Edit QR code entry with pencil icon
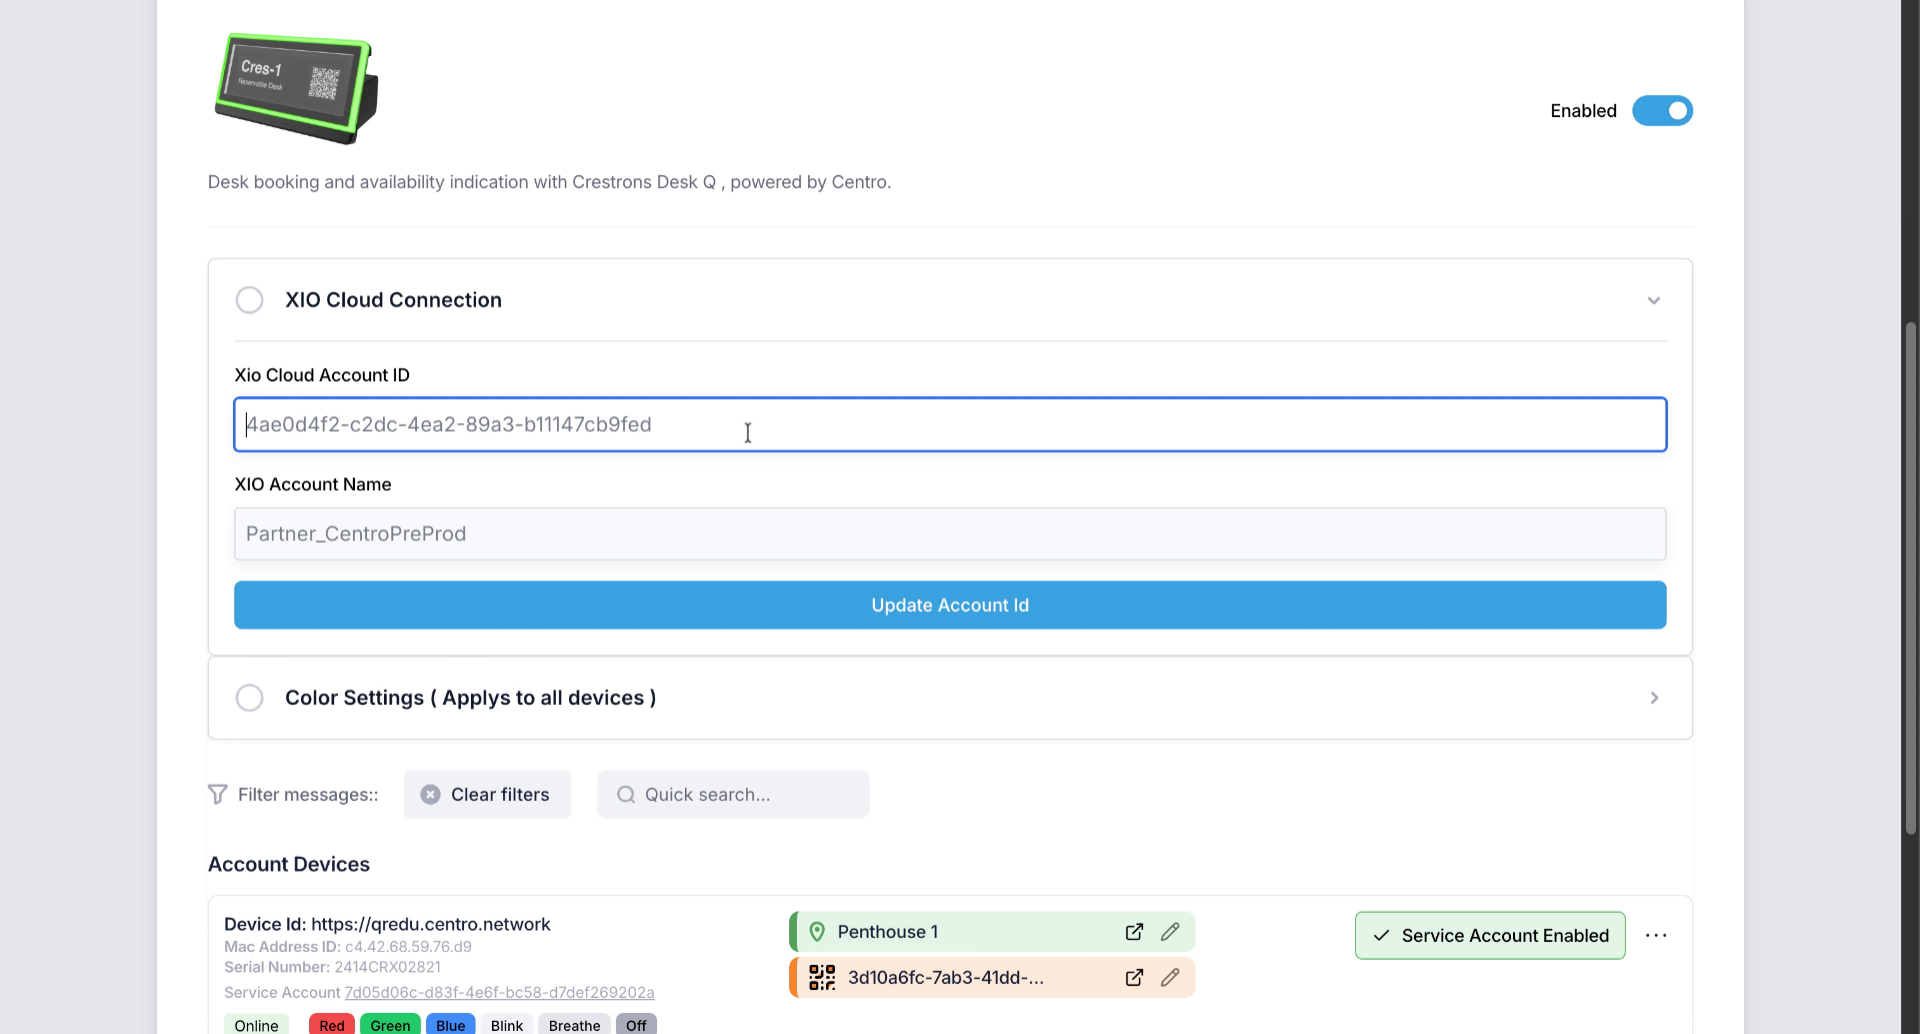The height and width of the screenshot is (1034, 1920). [x=1170, y=978]
